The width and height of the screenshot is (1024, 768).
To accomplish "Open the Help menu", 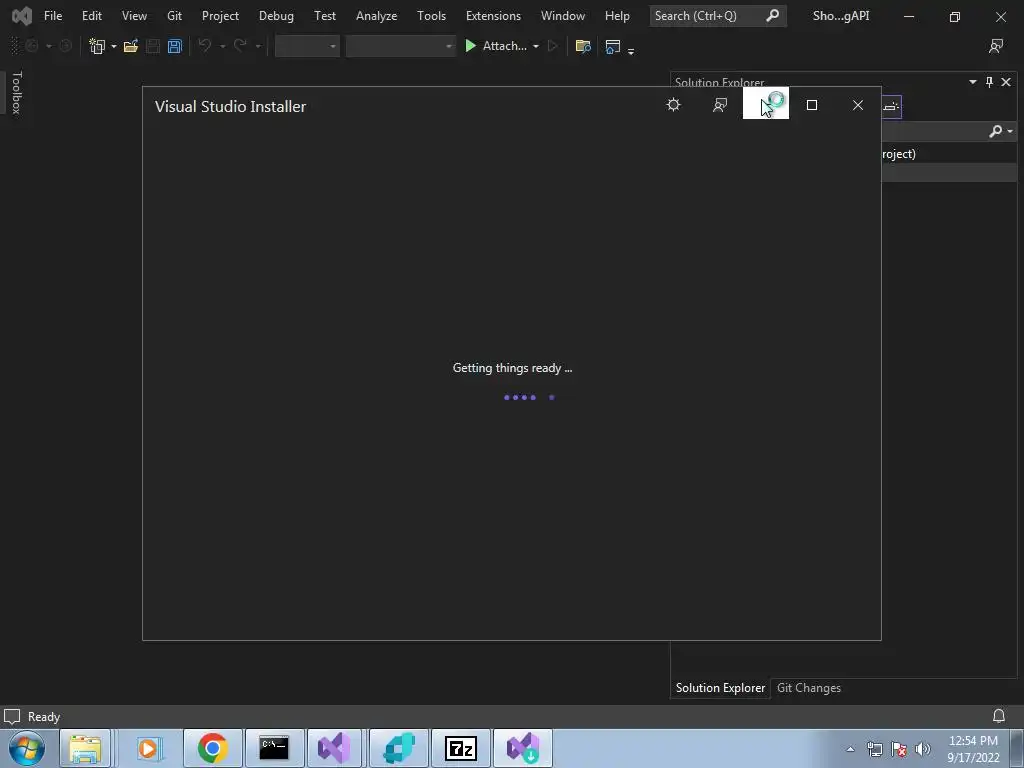I will pos(617,16).
